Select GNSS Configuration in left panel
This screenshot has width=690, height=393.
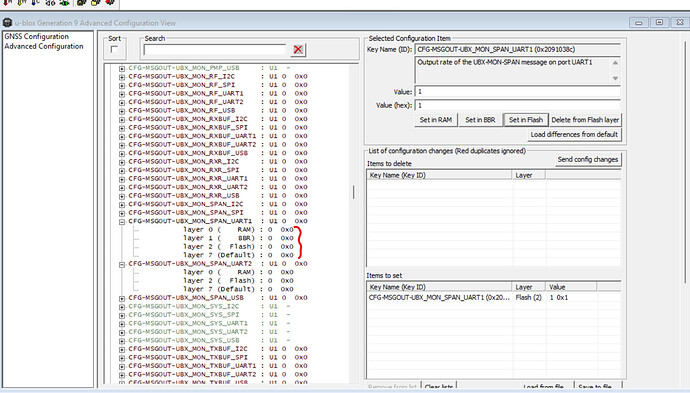point(37,37)
